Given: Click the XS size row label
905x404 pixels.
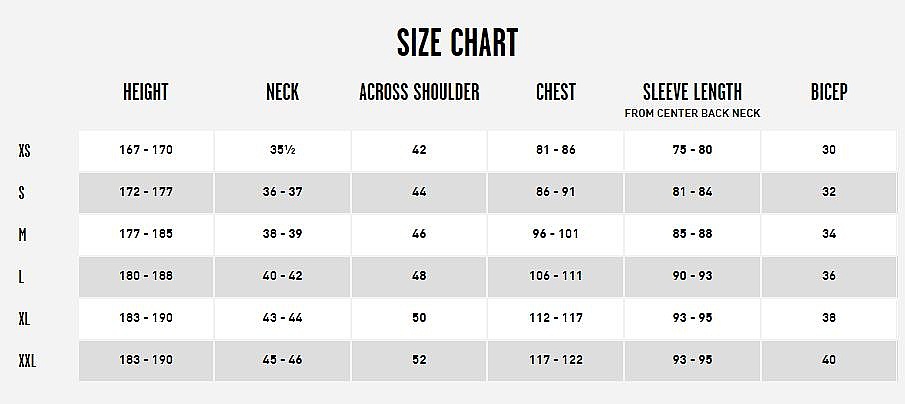Looking at the screenshot, I should [x=24, y=151].
